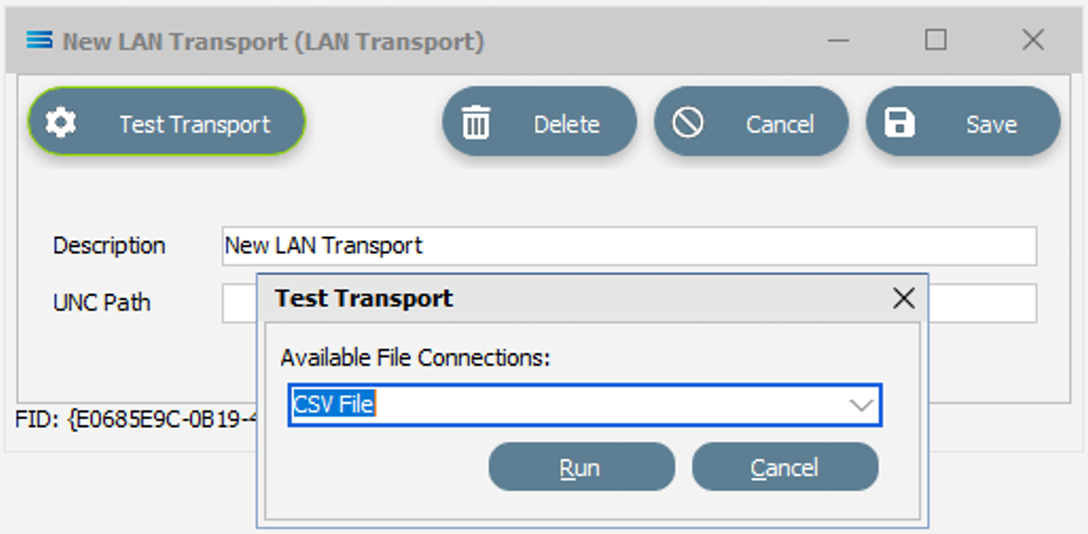Delete this LAN transport
The height and width of the screenshot is (534, 1088).
coord(539,121)
